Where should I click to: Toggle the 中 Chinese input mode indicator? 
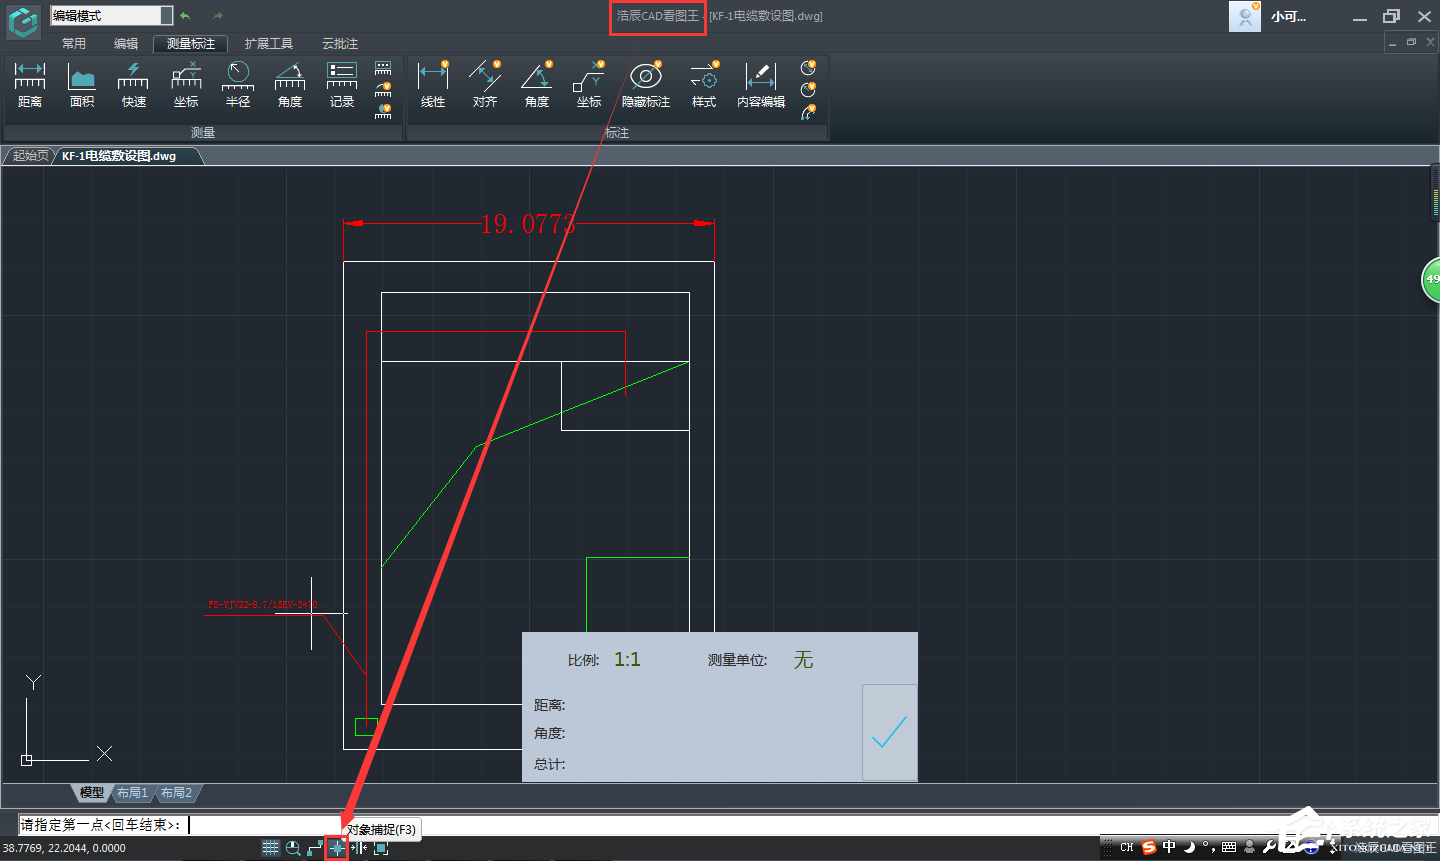(1169, 847)
